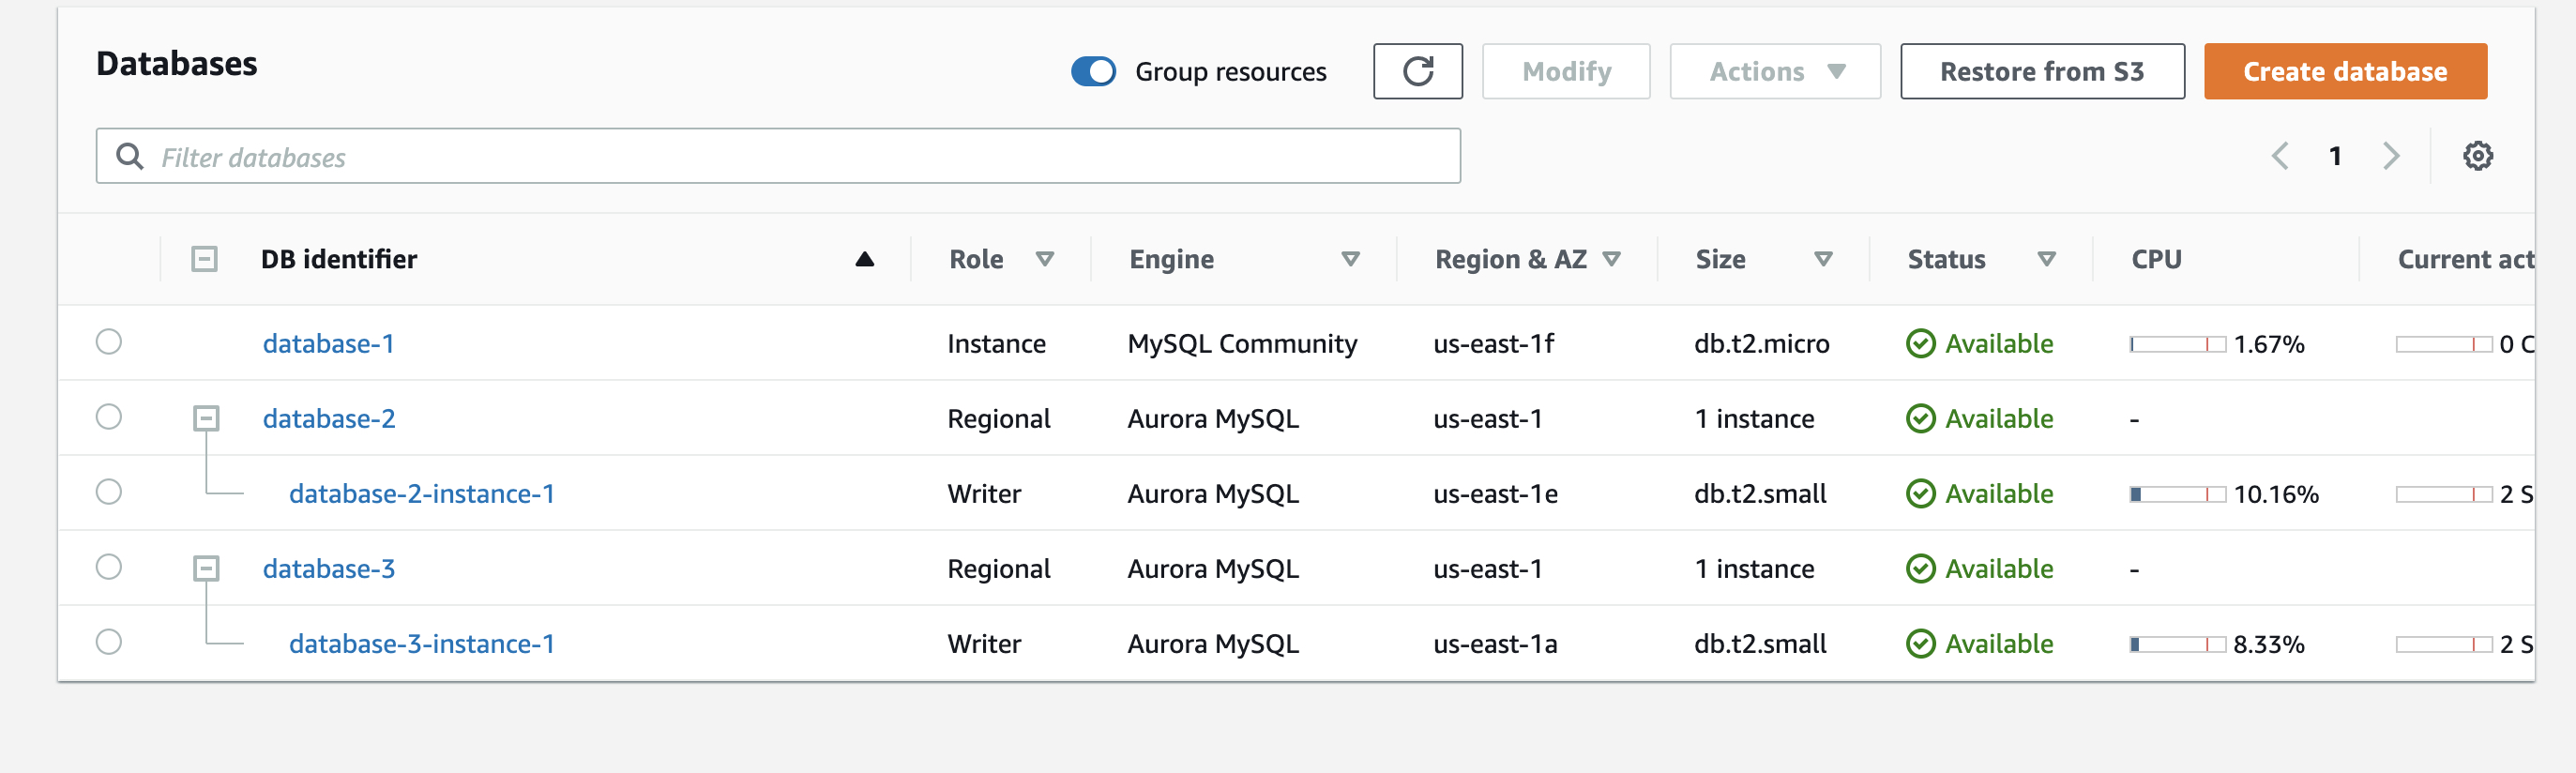The height and width of the screenshot is (773, 2576).
Task: Select the database-3-instance-1 radio button
Action: coord(109,642)
